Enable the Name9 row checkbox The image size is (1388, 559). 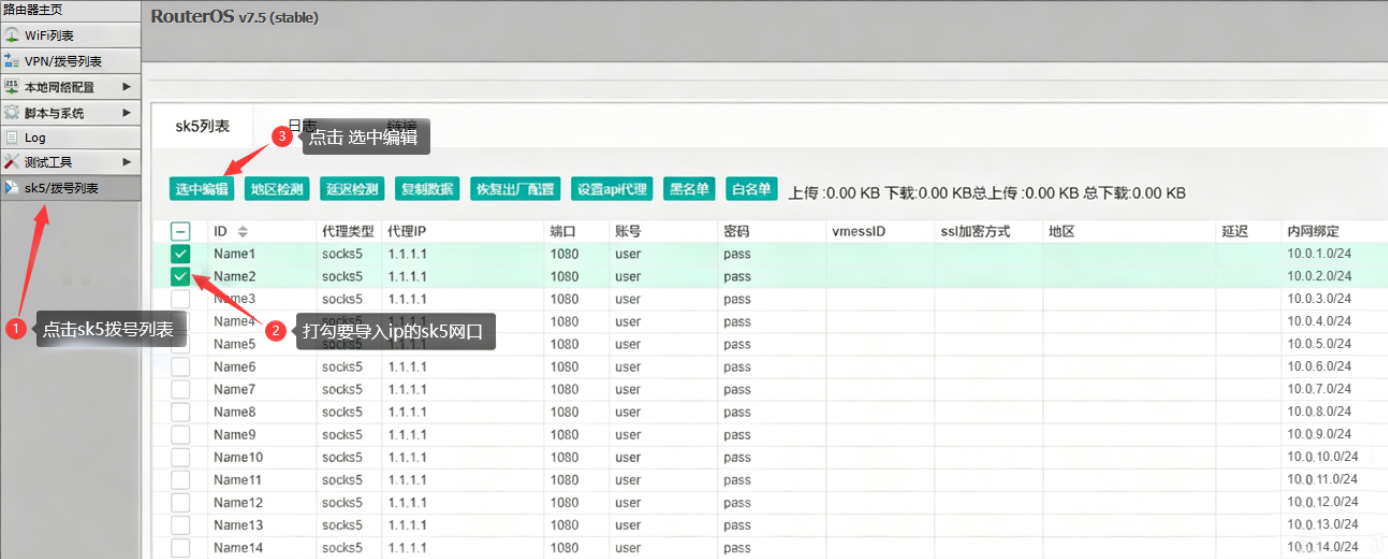coord(180,435)
